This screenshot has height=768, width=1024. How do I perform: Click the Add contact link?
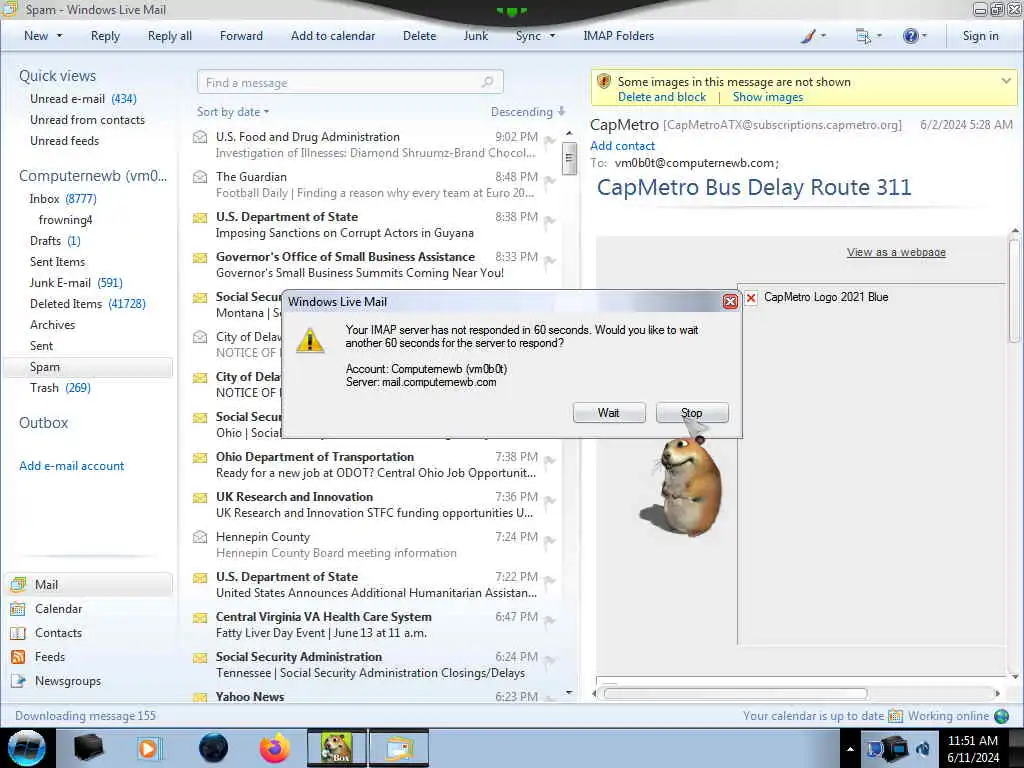[x=622, y=146]
